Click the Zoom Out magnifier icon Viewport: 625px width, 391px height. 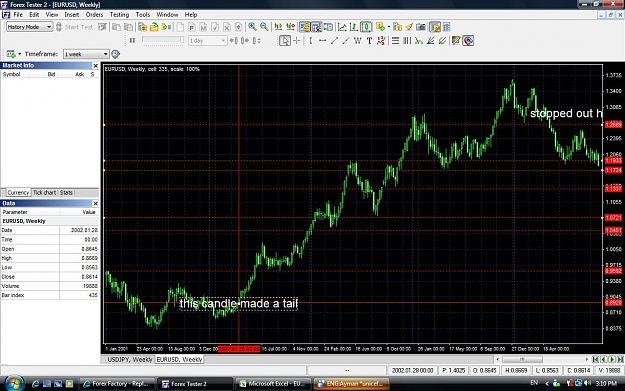pyautogui.click(x=264, y=27)
